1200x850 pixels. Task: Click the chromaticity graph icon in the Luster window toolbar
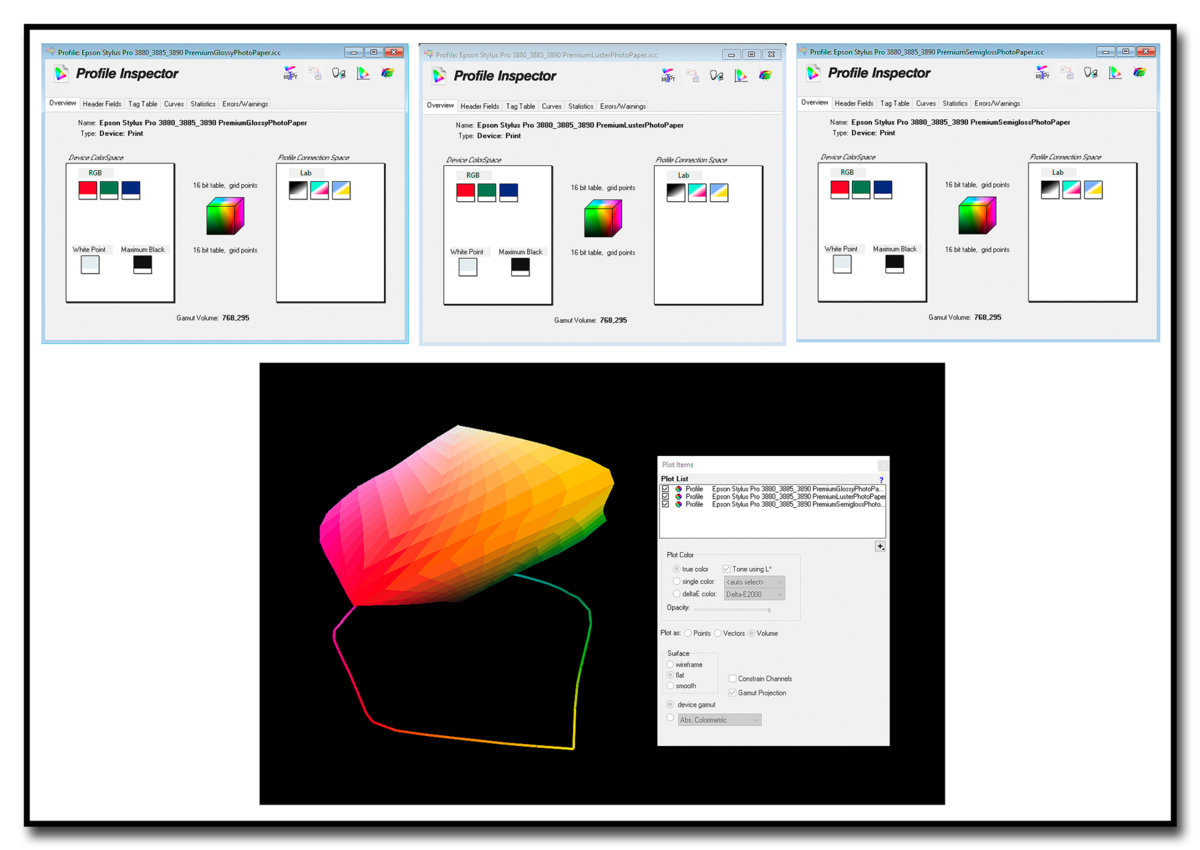(741, 75)
